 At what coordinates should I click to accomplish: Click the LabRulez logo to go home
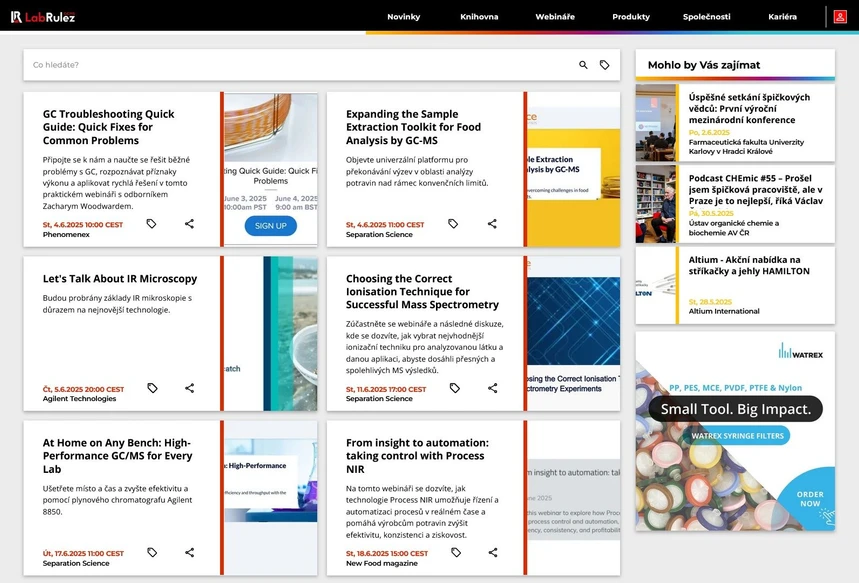[x=44, y=15]
